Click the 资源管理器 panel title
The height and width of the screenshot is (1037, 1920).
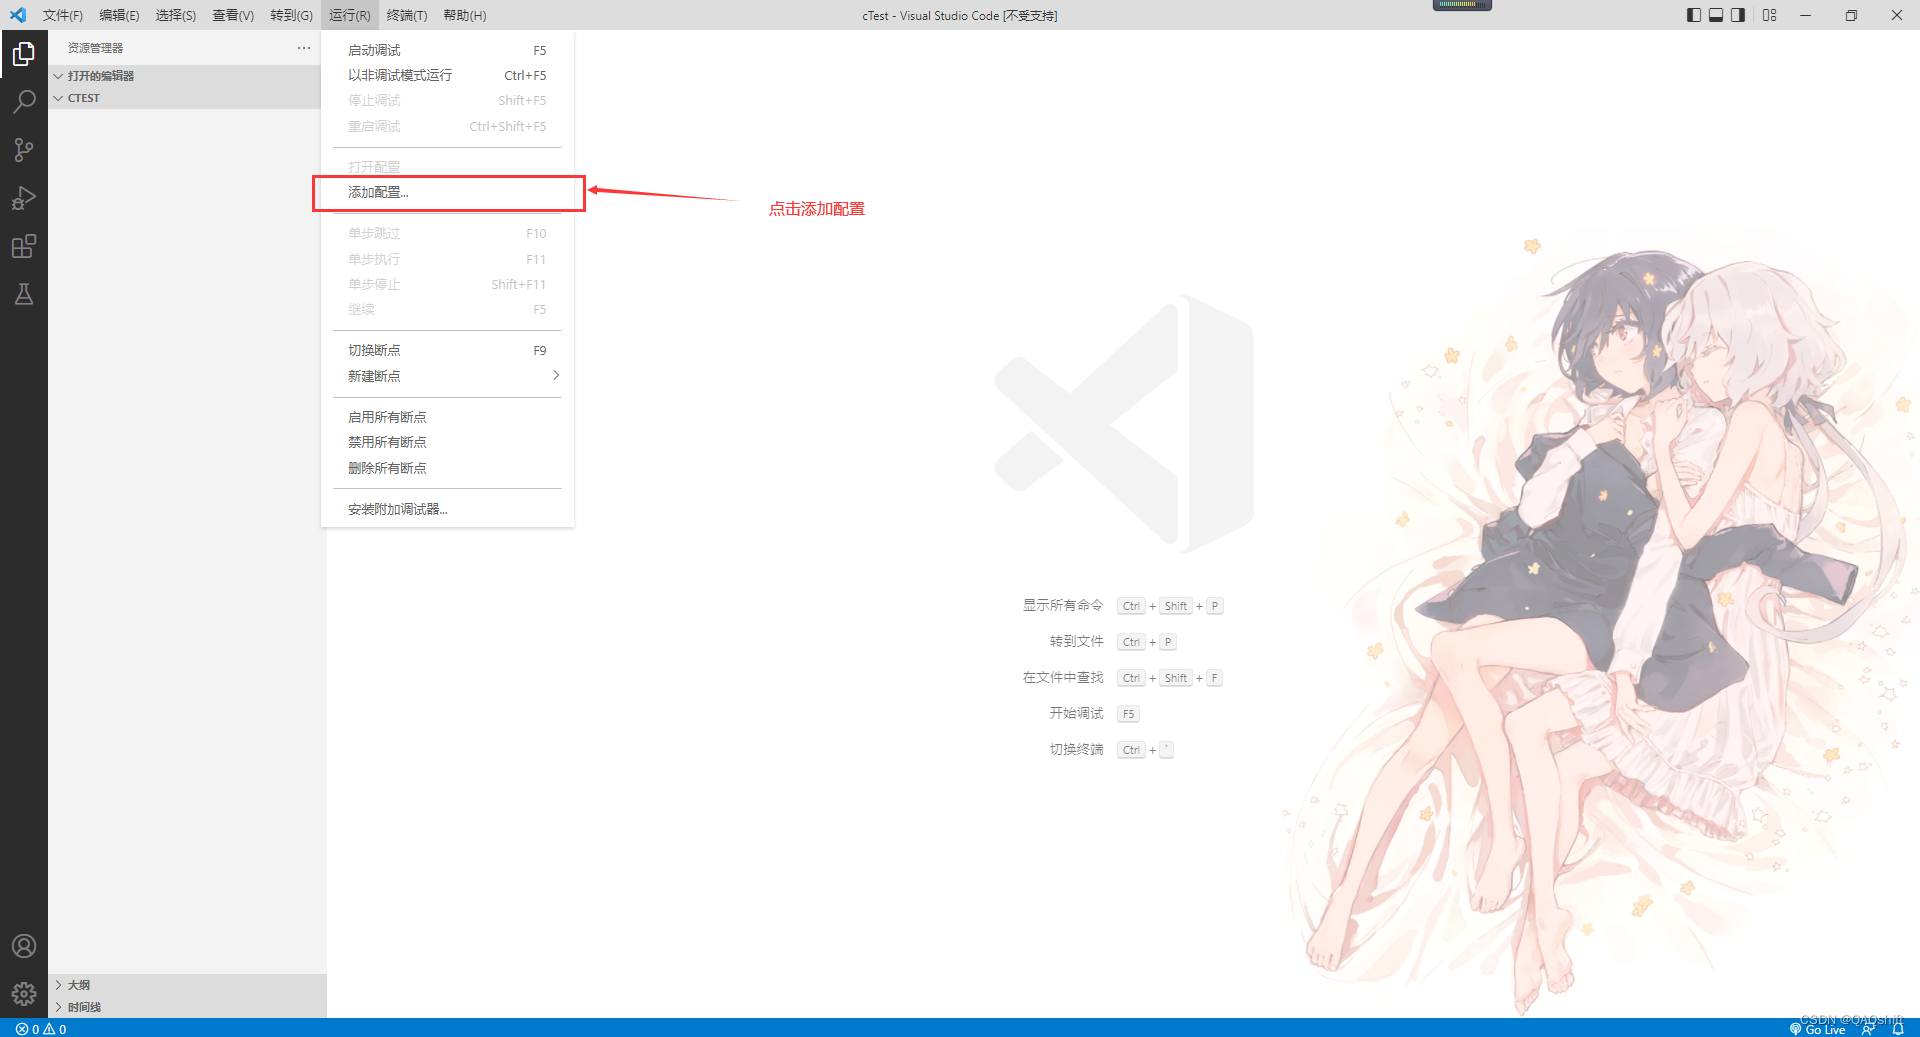(95, 48)
